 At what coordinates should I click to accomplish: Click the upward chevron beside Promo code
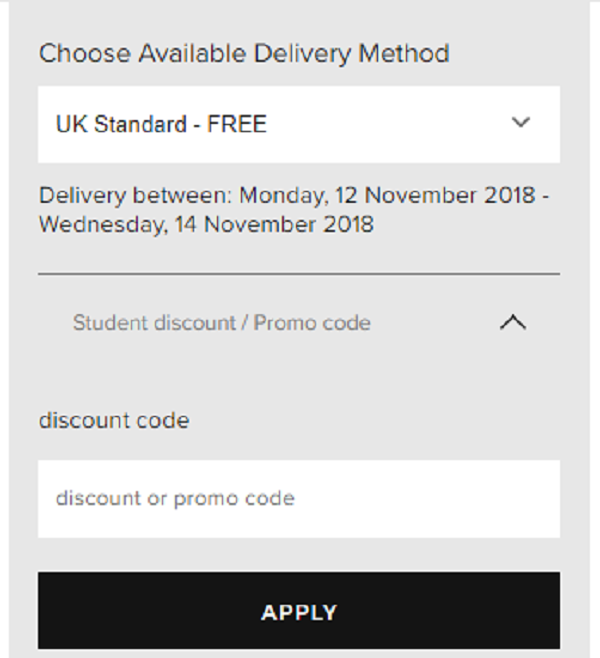pos(513,323)
